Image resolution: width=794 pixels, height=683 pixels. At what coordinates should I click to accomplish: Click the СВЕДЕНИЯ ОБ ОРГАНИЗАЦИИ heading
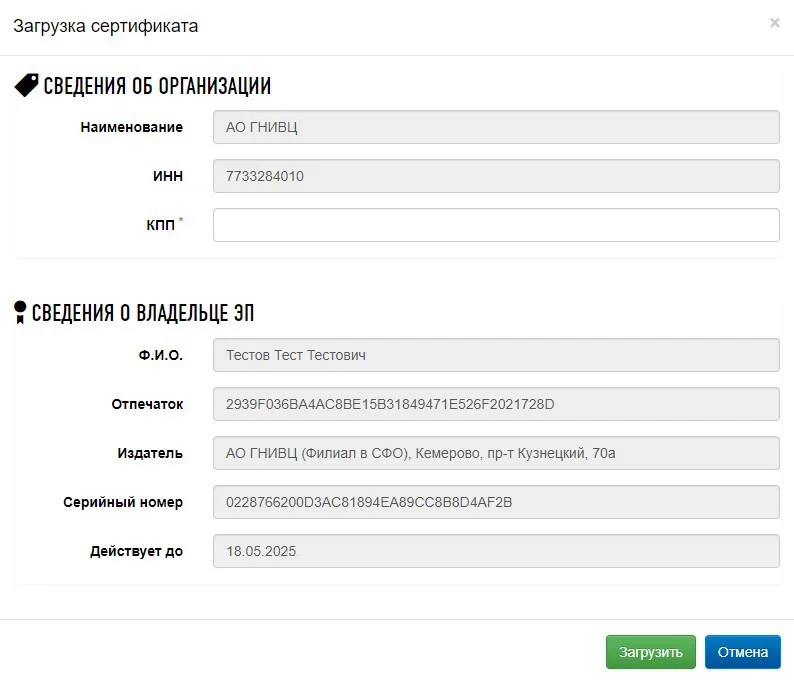pos(157,86)
